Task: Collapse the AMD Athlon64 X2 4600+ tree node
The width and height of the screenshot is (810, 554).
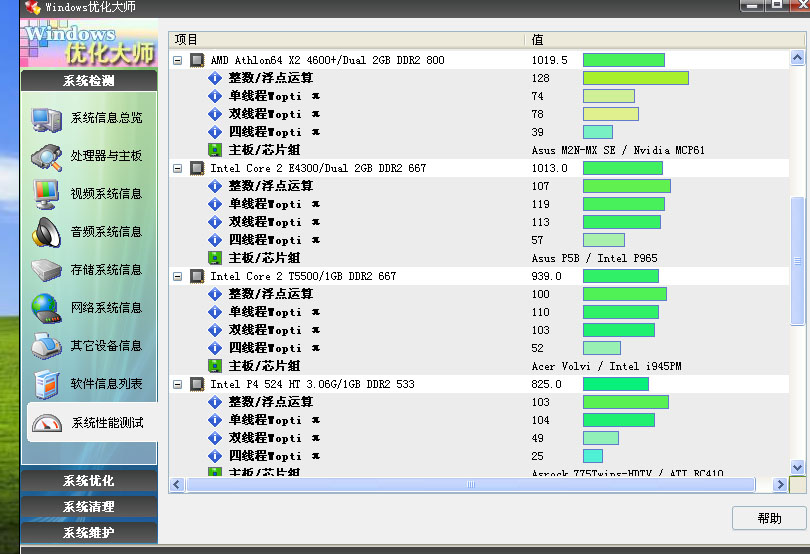Action: [178, 60]
